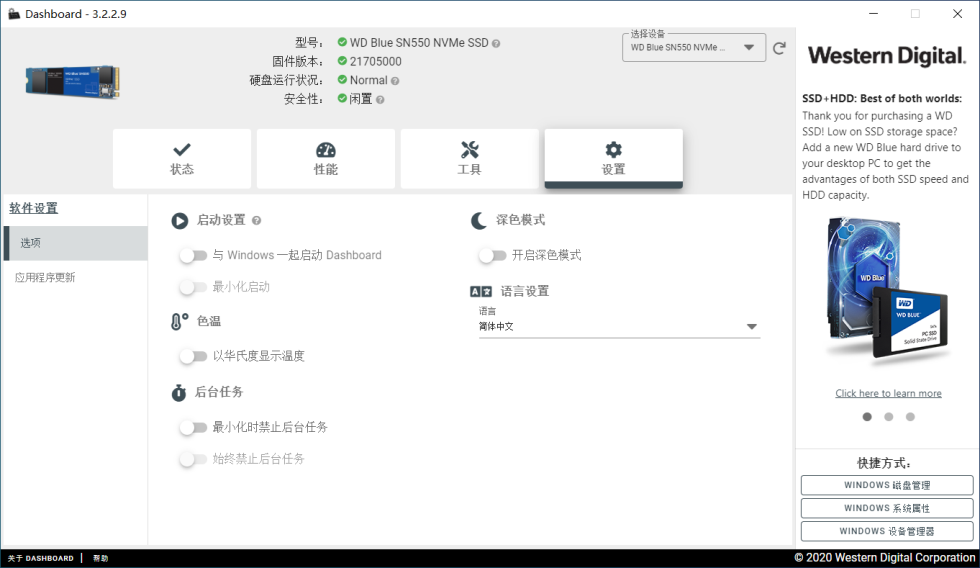Select the 设置 tab
The height and width of the screenshot is (568, 980).
point(613,159)
